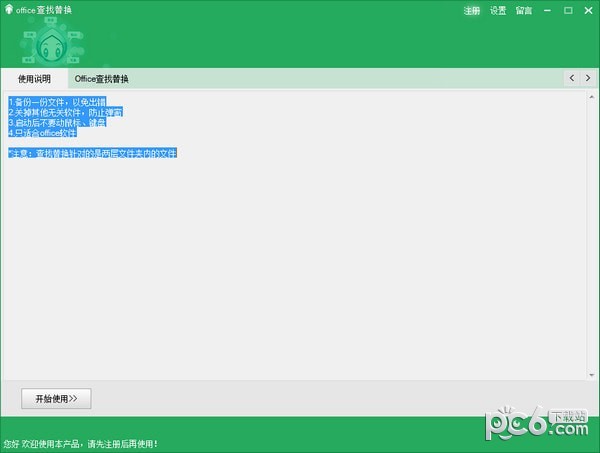Switch to the 使用说明 tab
Image resolution: width=600 pixels, height=453 pixels.
pyautogui.click(x=34, y=79)
